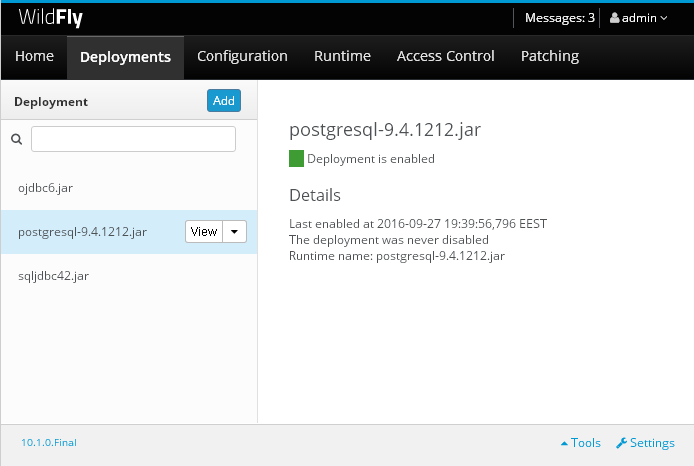Viewport: 694px width, 466px height.
Task: Expand the admin user menu chevron
Action: (664, 18)
